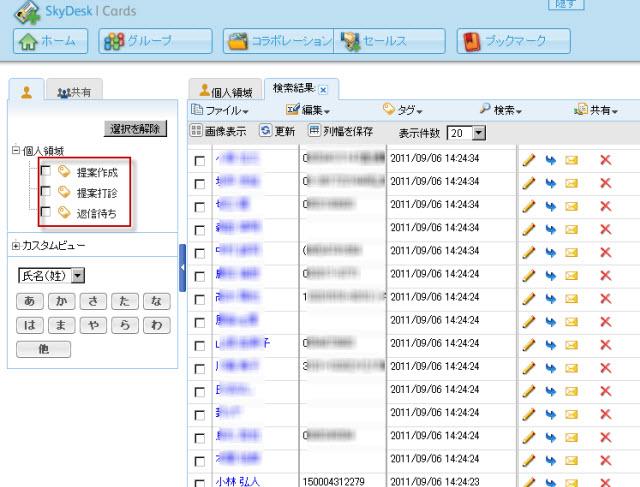Select the 提案作成 tag label

(x=97, y=173)
